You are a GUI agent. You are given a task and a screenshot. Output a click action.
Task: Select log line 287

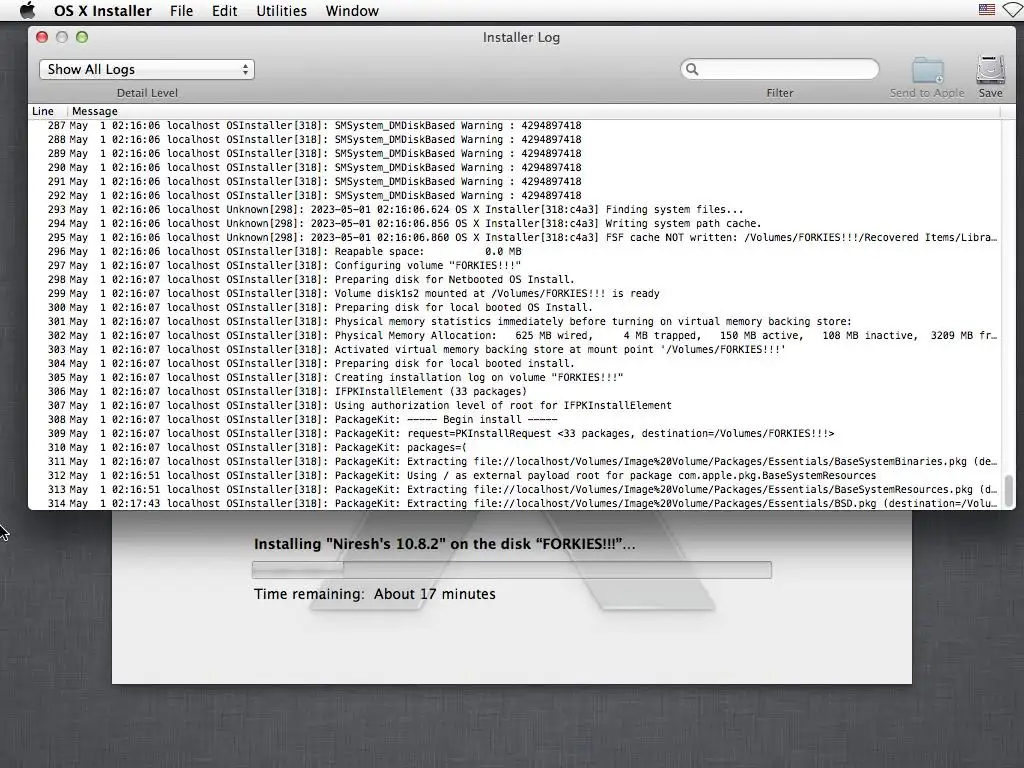pyautogui.click(x=514, y=125)
